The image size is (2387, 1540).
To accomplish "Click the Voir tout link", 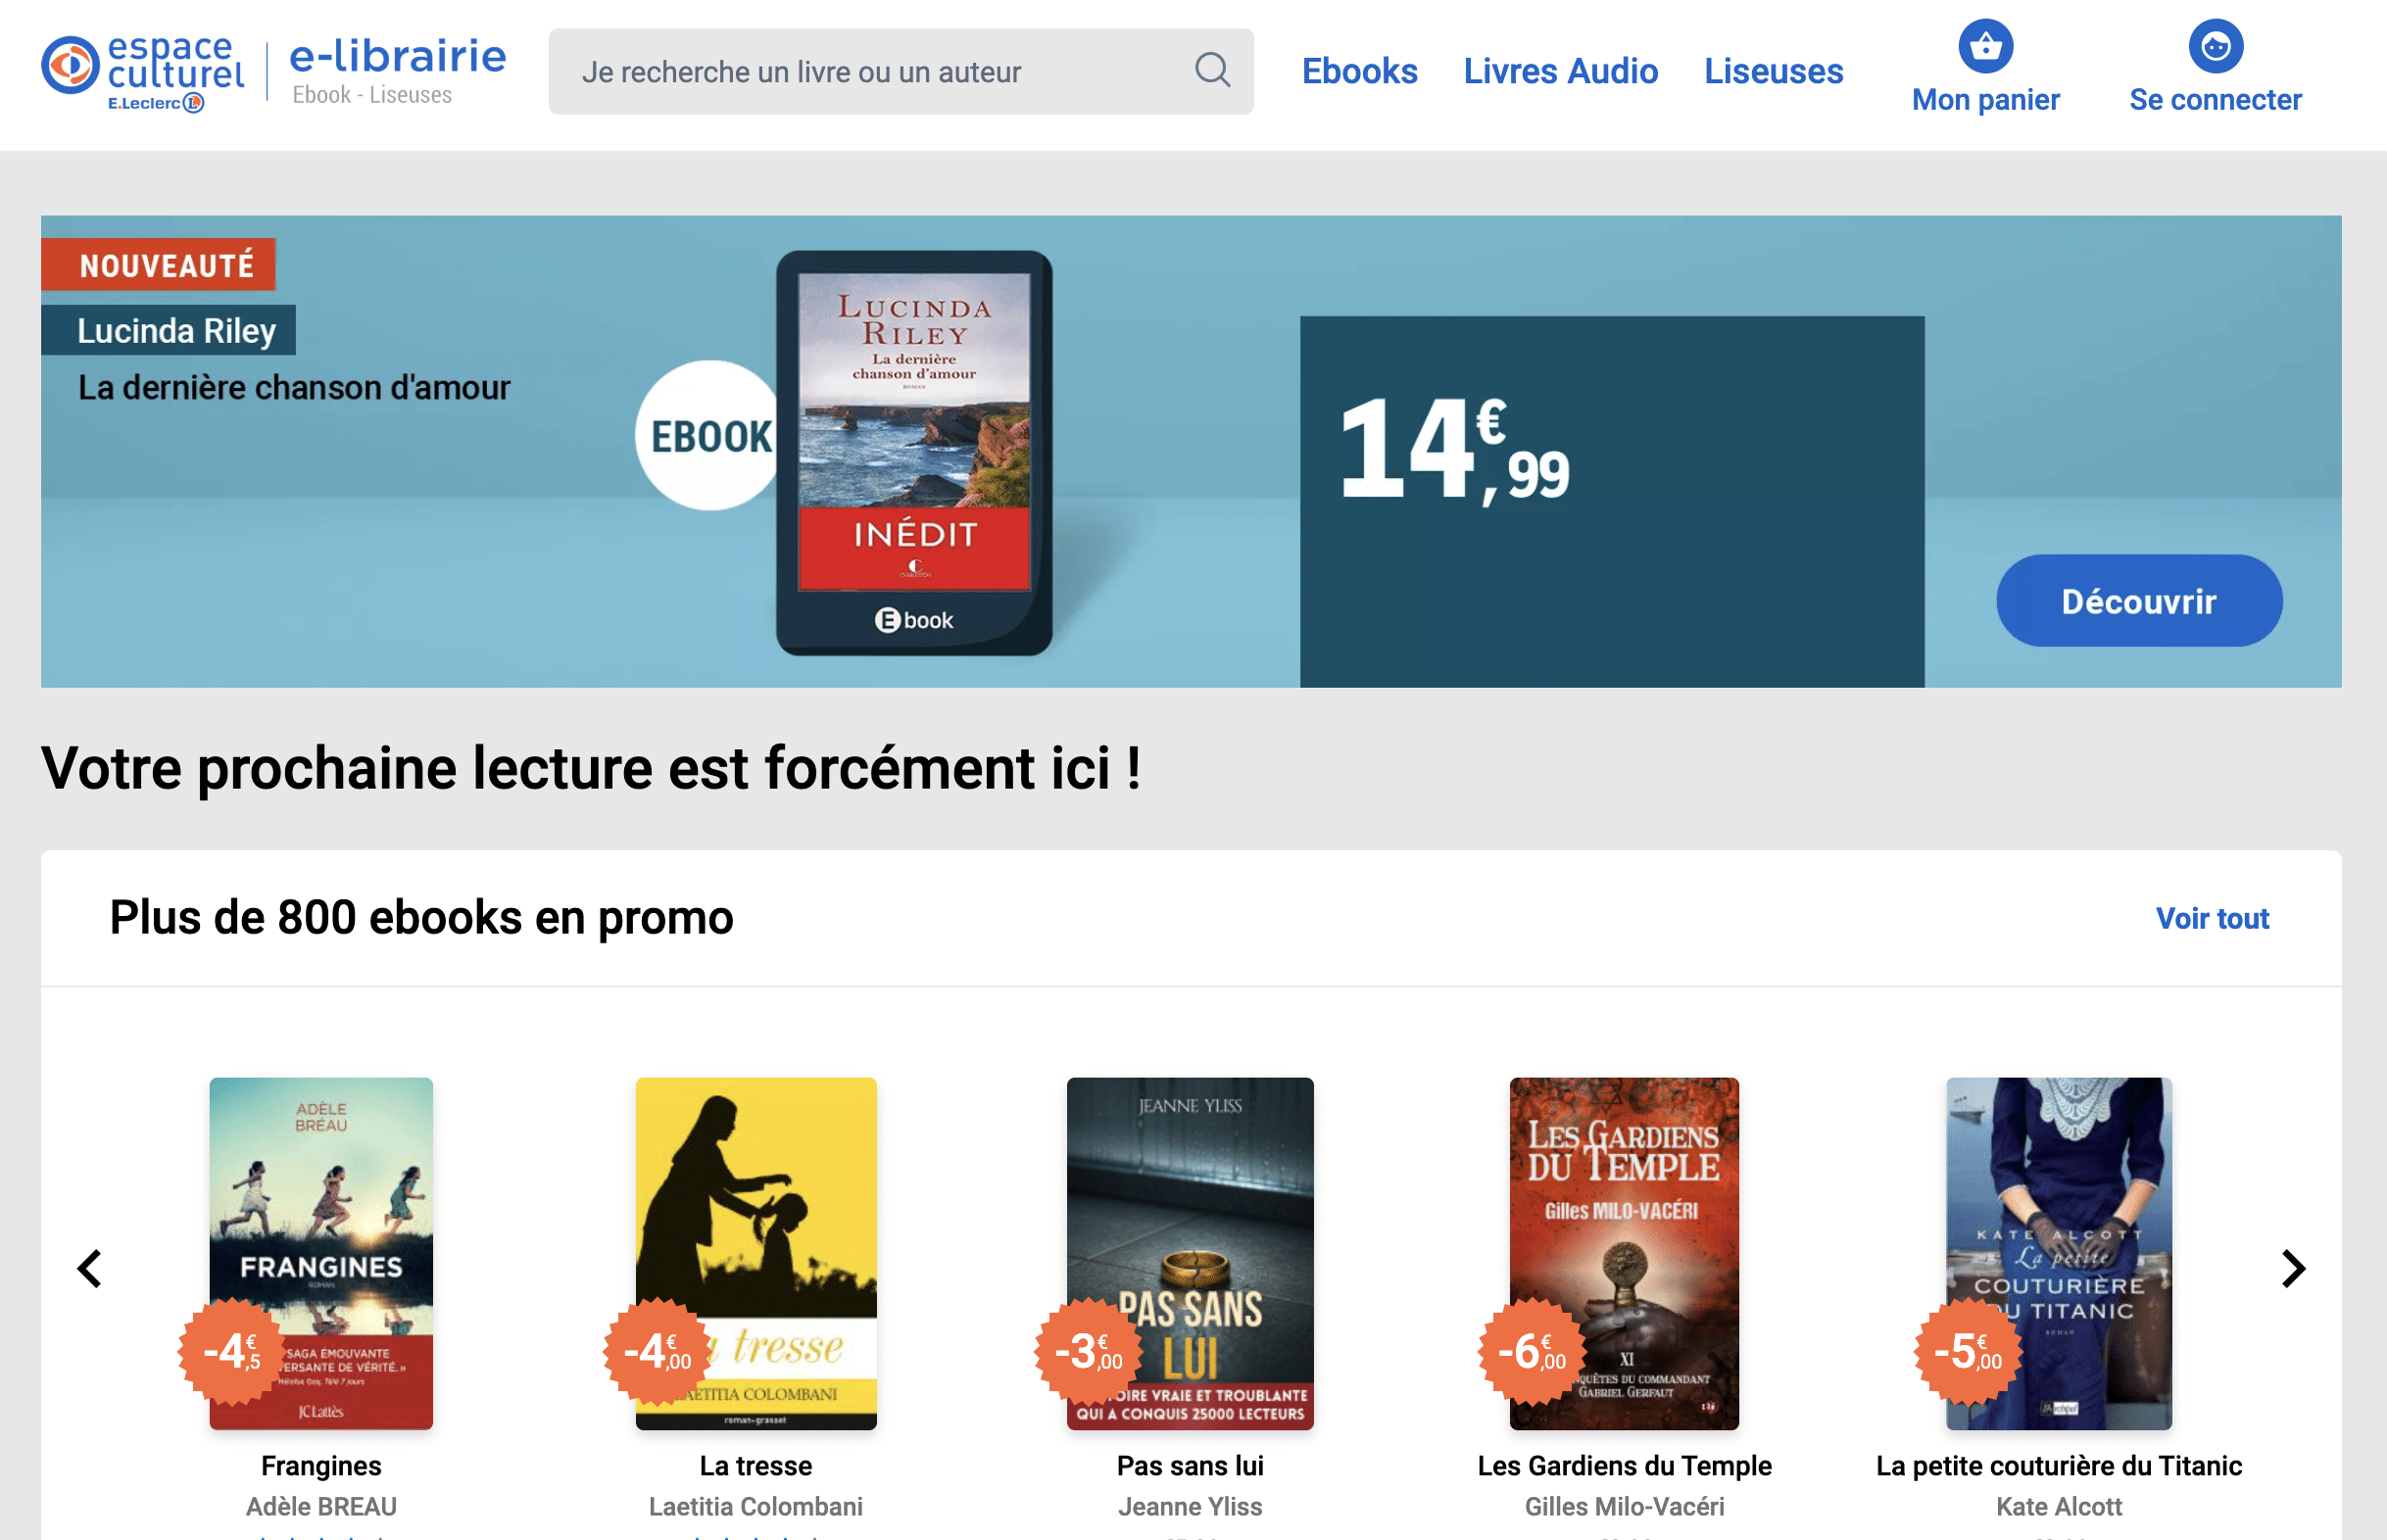I will pyautogui.click(x=2211, y=918).
